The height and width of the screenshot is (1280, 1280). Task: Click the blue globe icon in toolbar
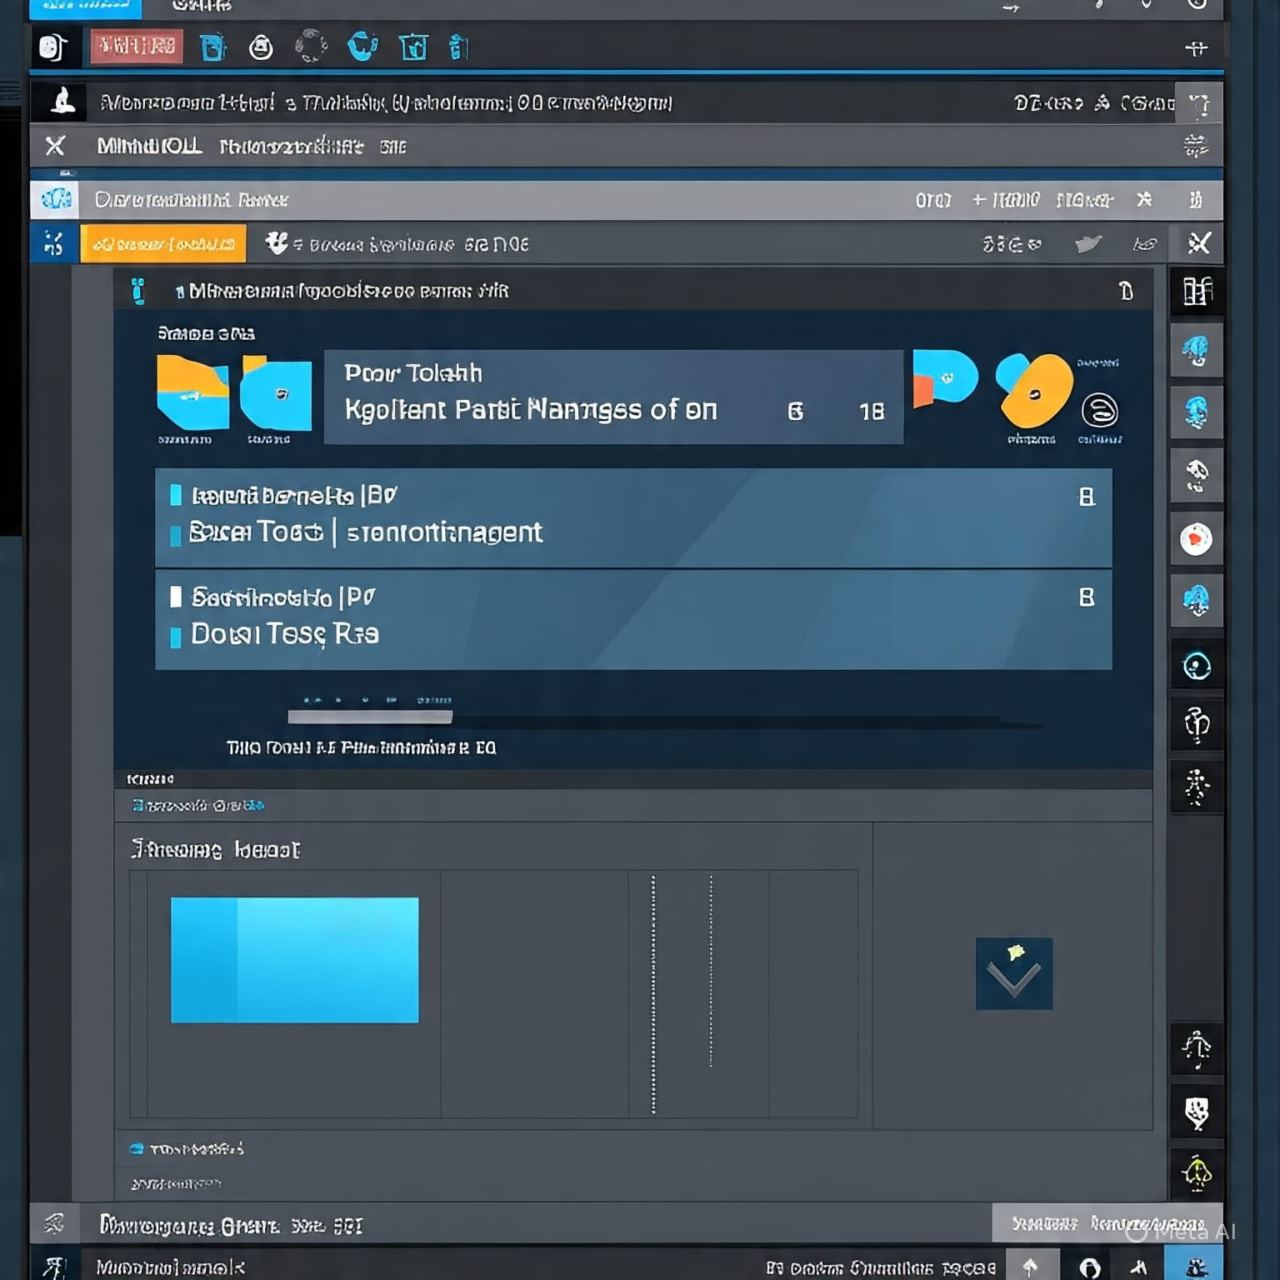tap(362, 46)
